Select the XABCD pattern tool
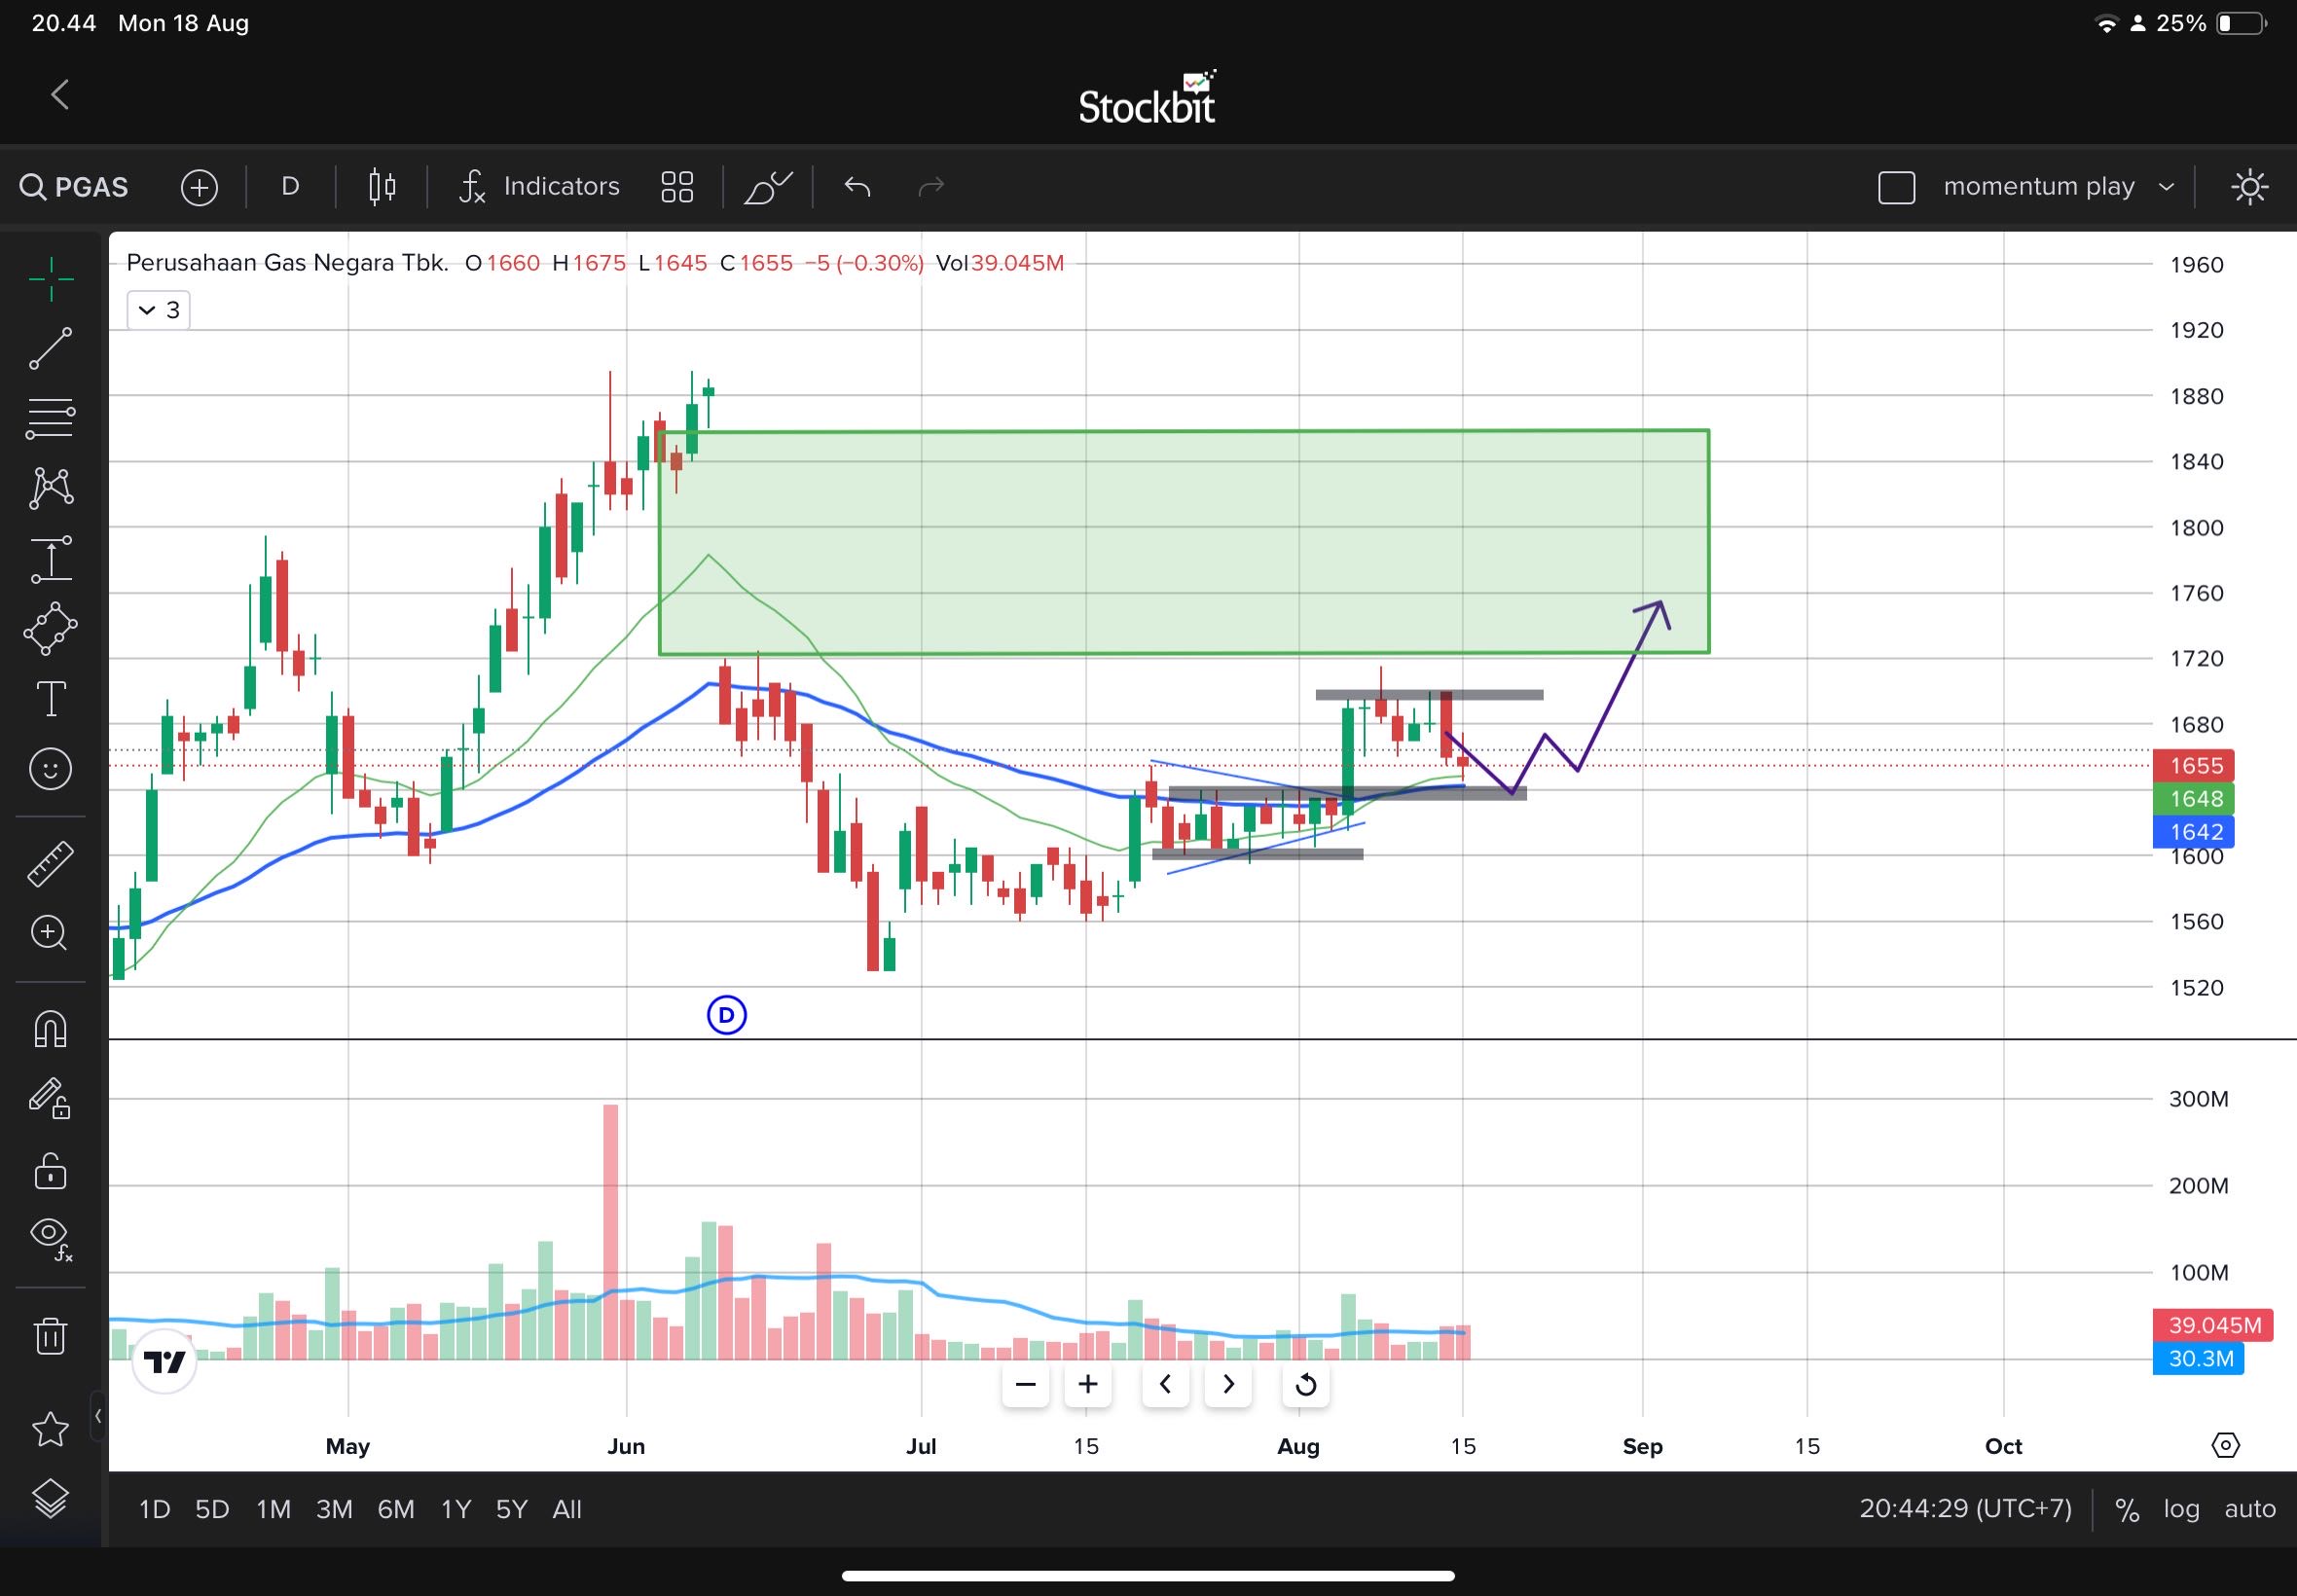Image resolution: width=2297 pixels, height=1596 pixels. click(x=50, y=488)
